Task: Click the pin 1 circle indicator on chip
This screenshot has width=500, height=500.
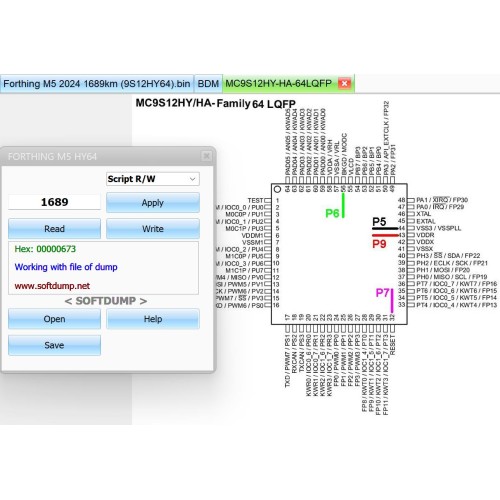Action: click(x=277, y=189)
